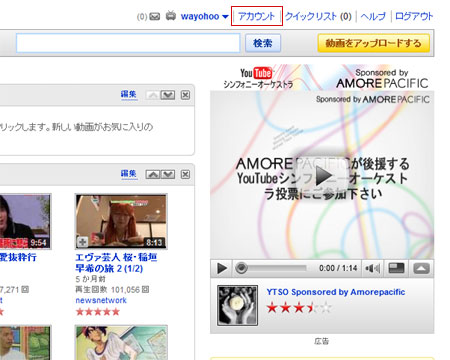Close the first module with X icon
The image size is (450, 360).
click(x=185, y=95)
